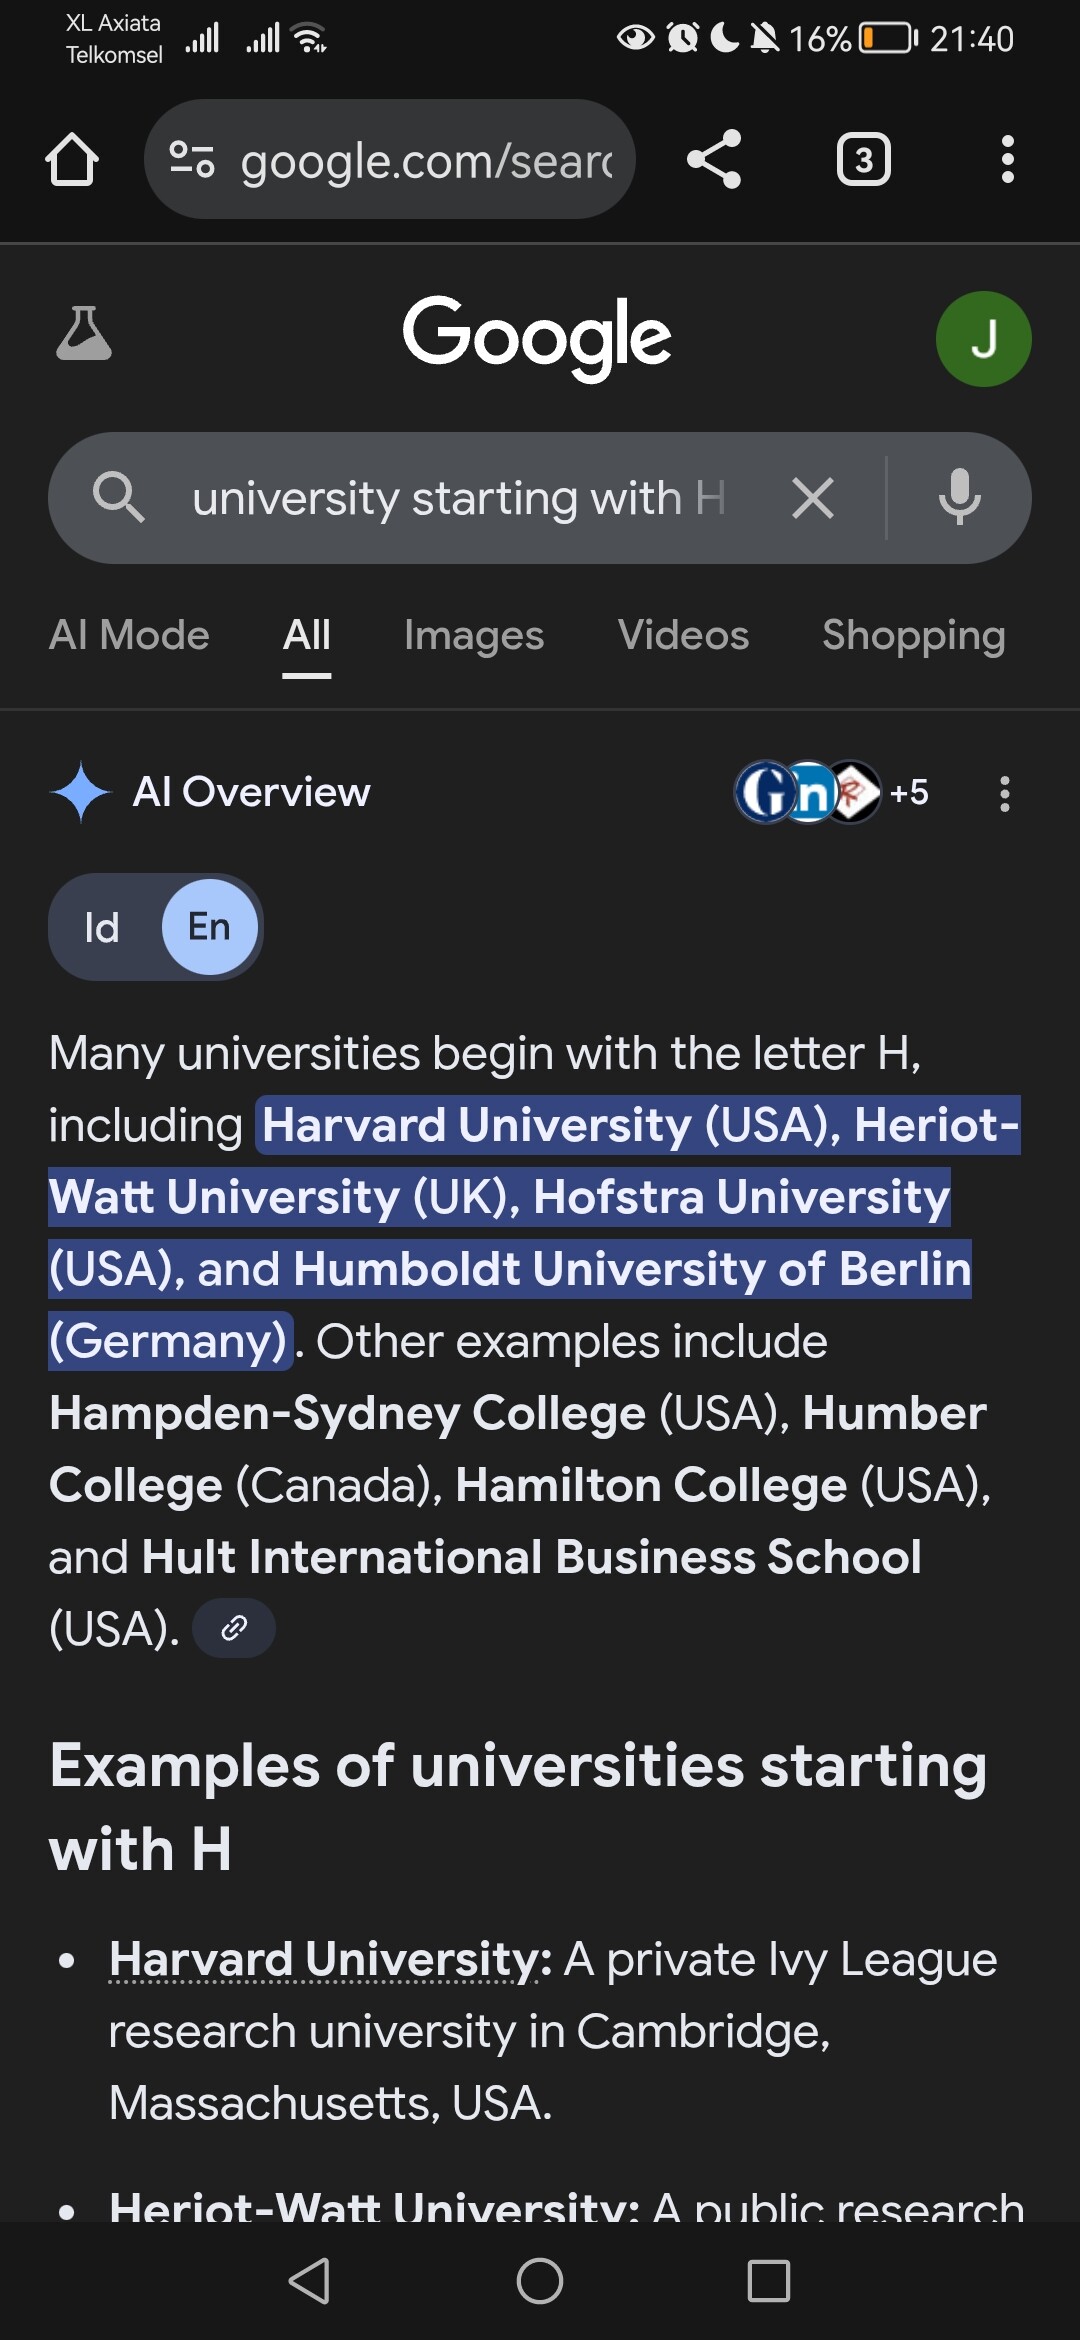Tap the share page icon
The width and height of the screenshot is (1080, 2340).
[714, 160]
